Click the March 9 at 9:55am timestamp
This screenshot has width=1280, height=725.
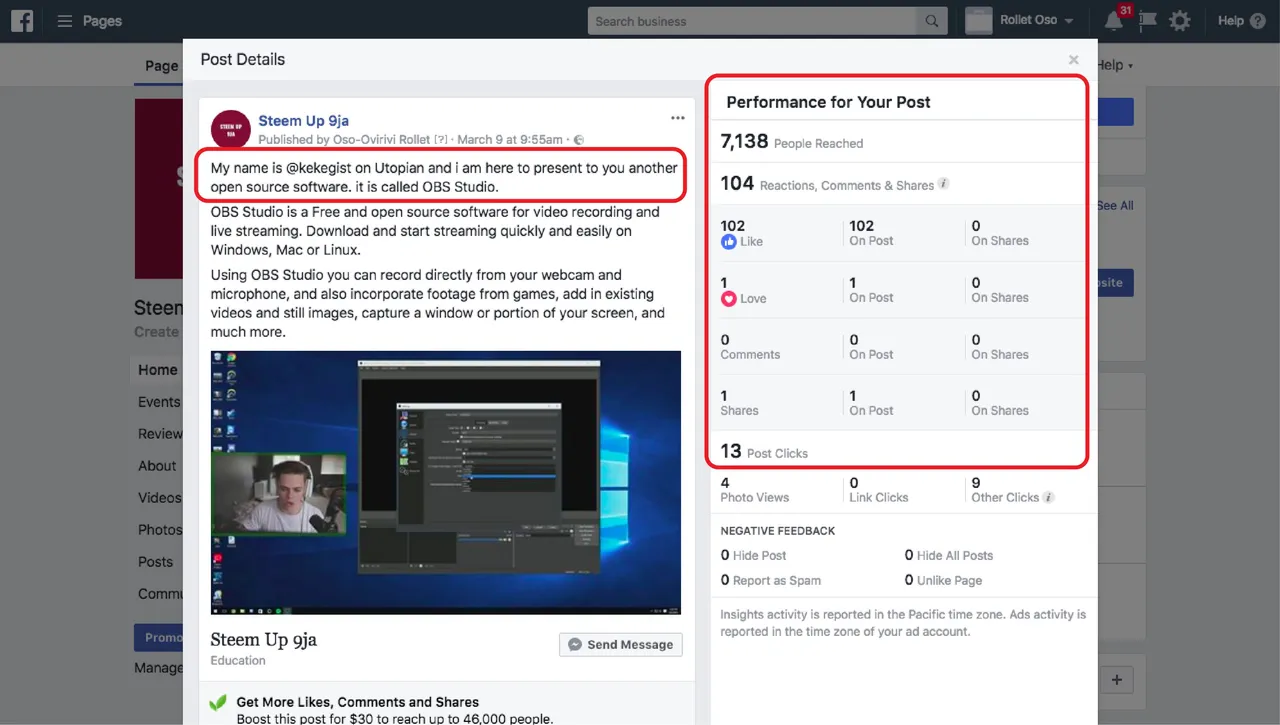pyautogui.click(x=511, y=140)
